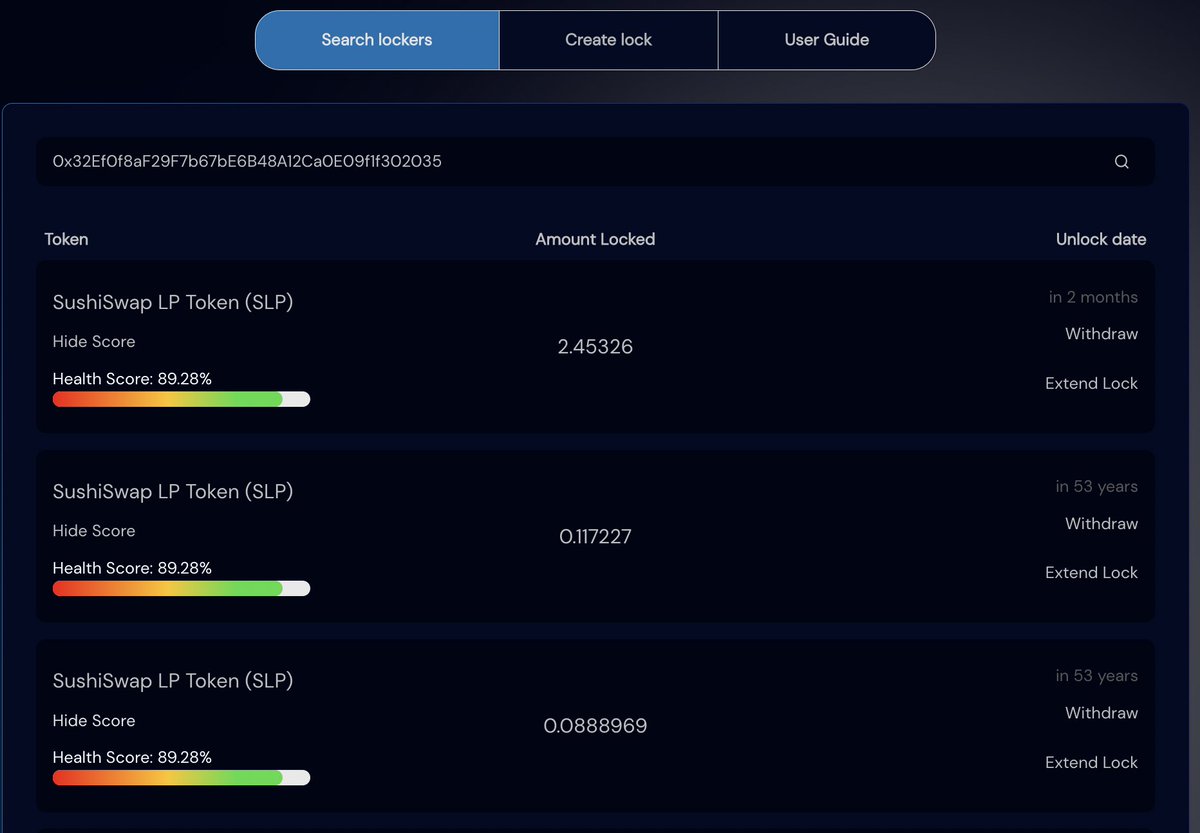Click health score bar of 2.45326 lock
The image size is (1200, 833).
point(181,399)
